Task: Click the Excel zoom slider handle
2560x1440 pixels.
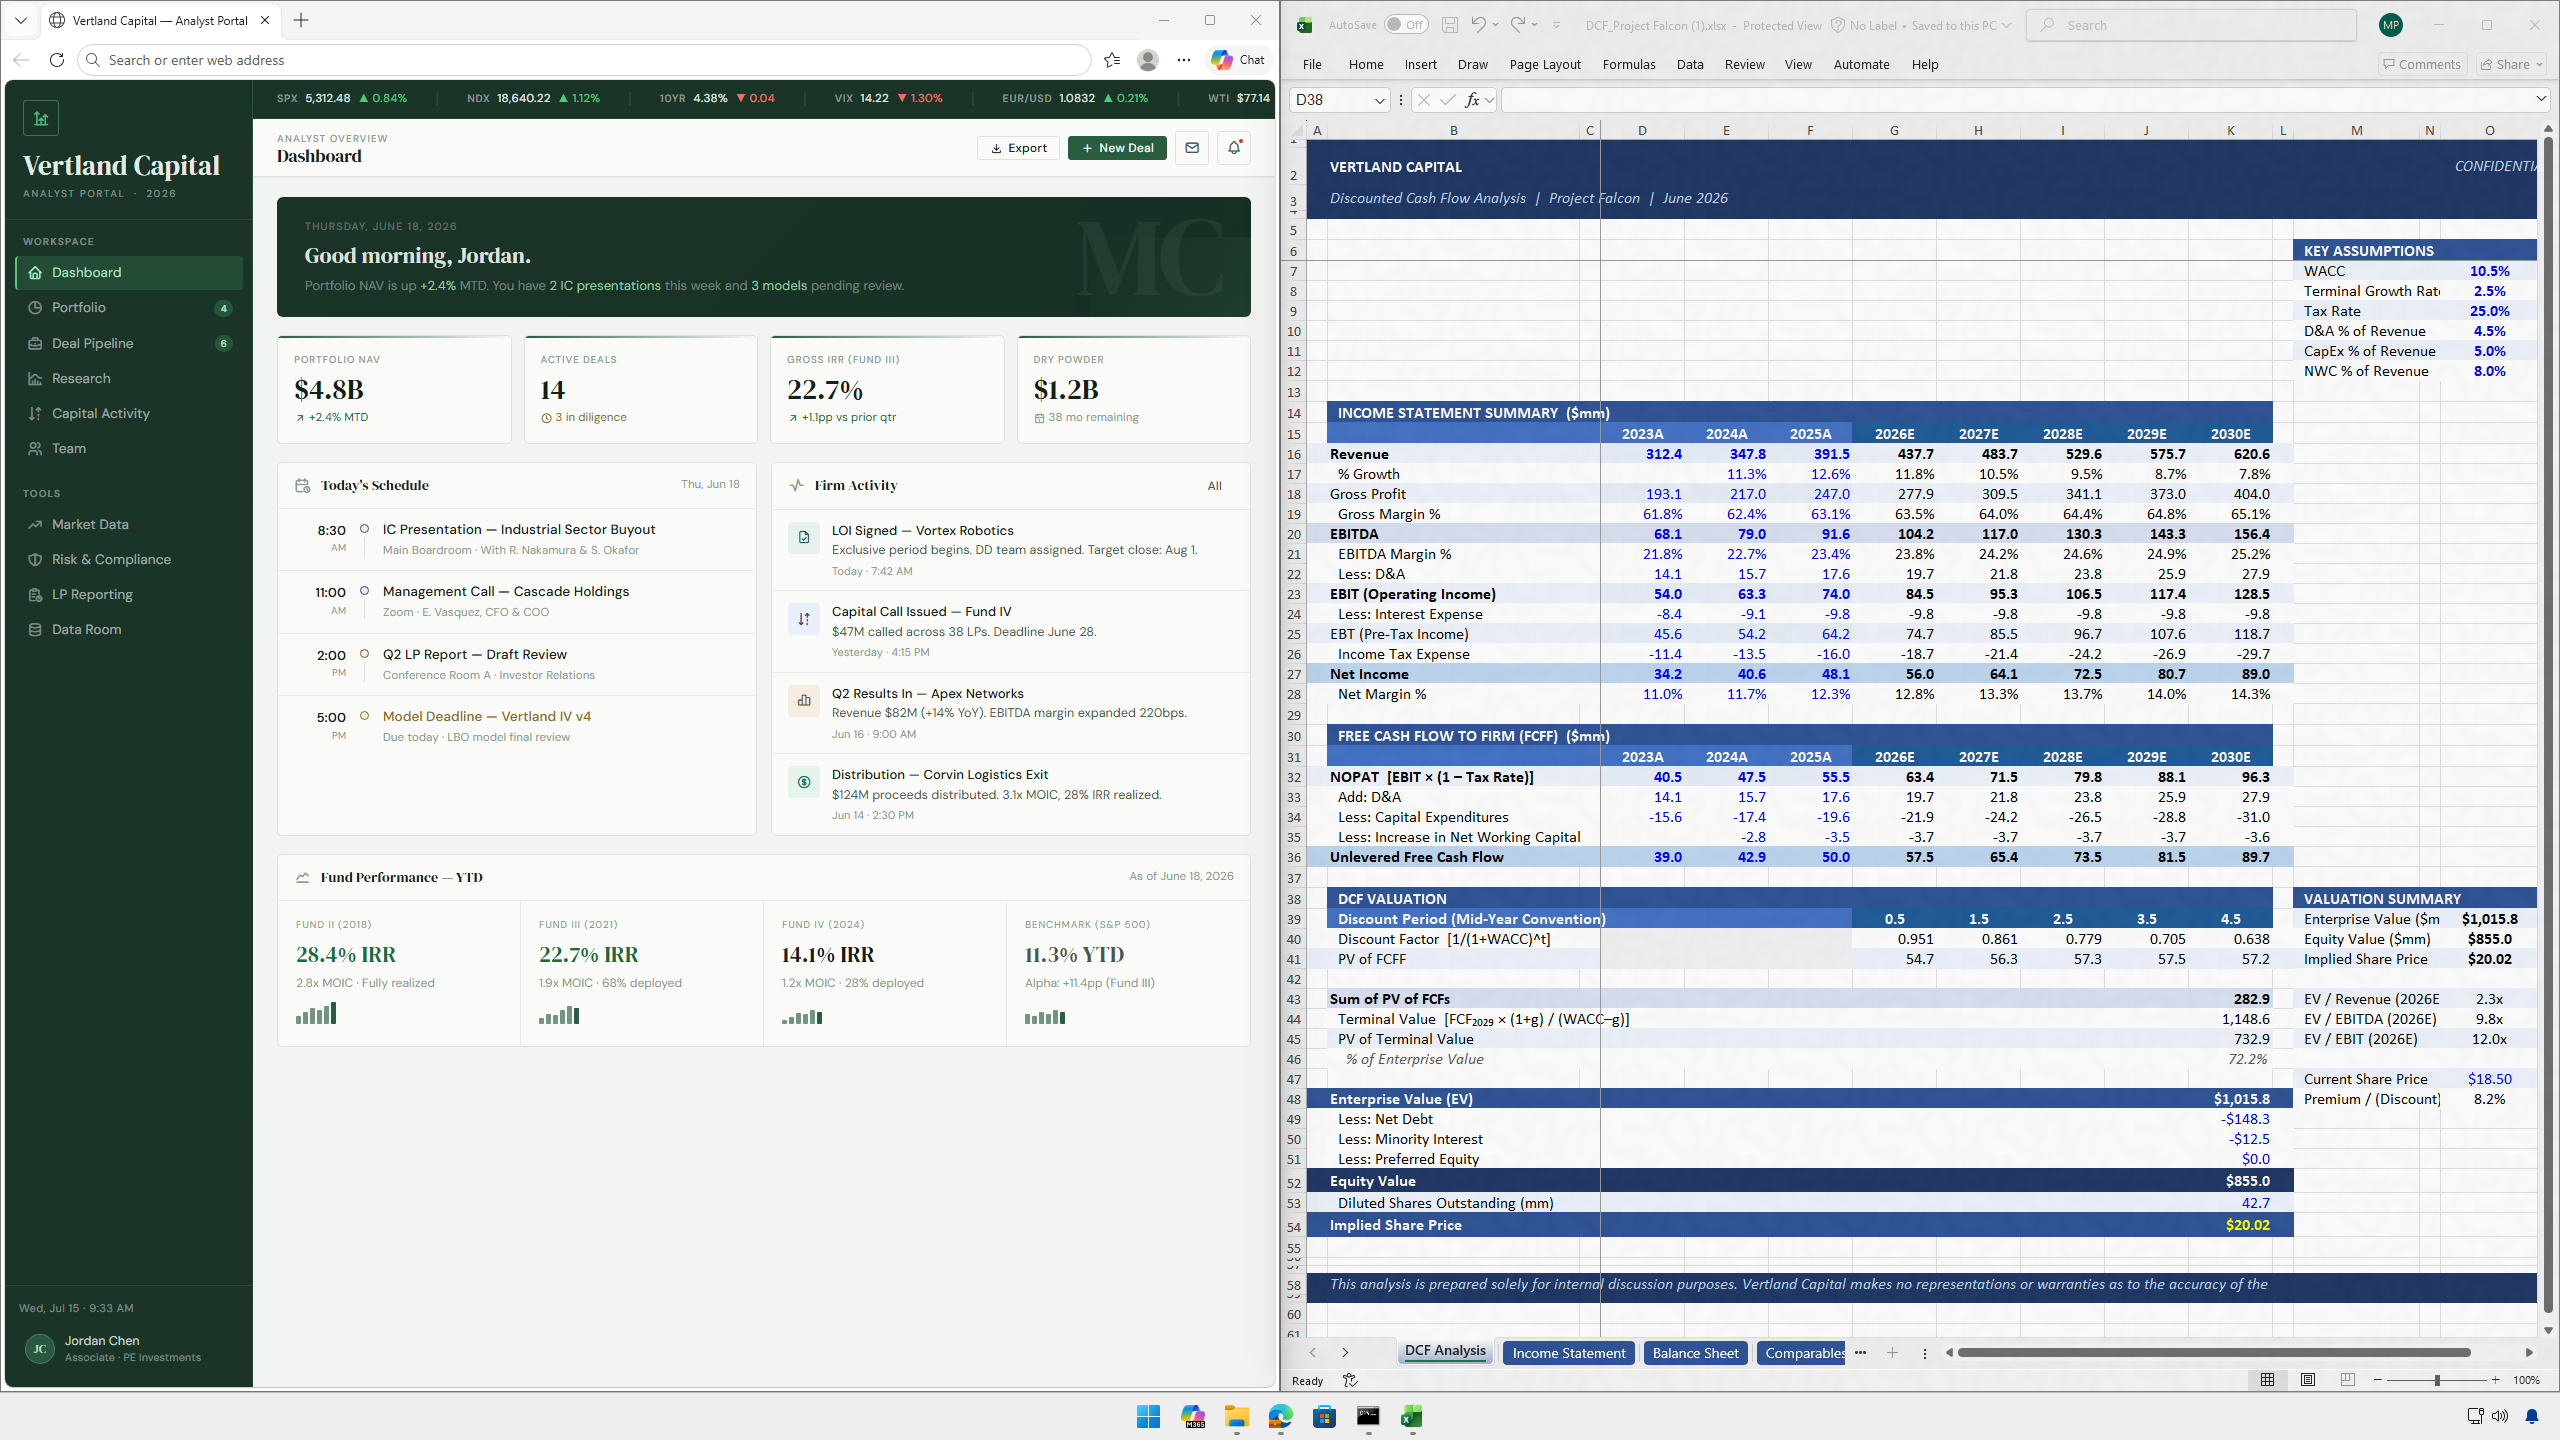Action: coord(2437,1380)
